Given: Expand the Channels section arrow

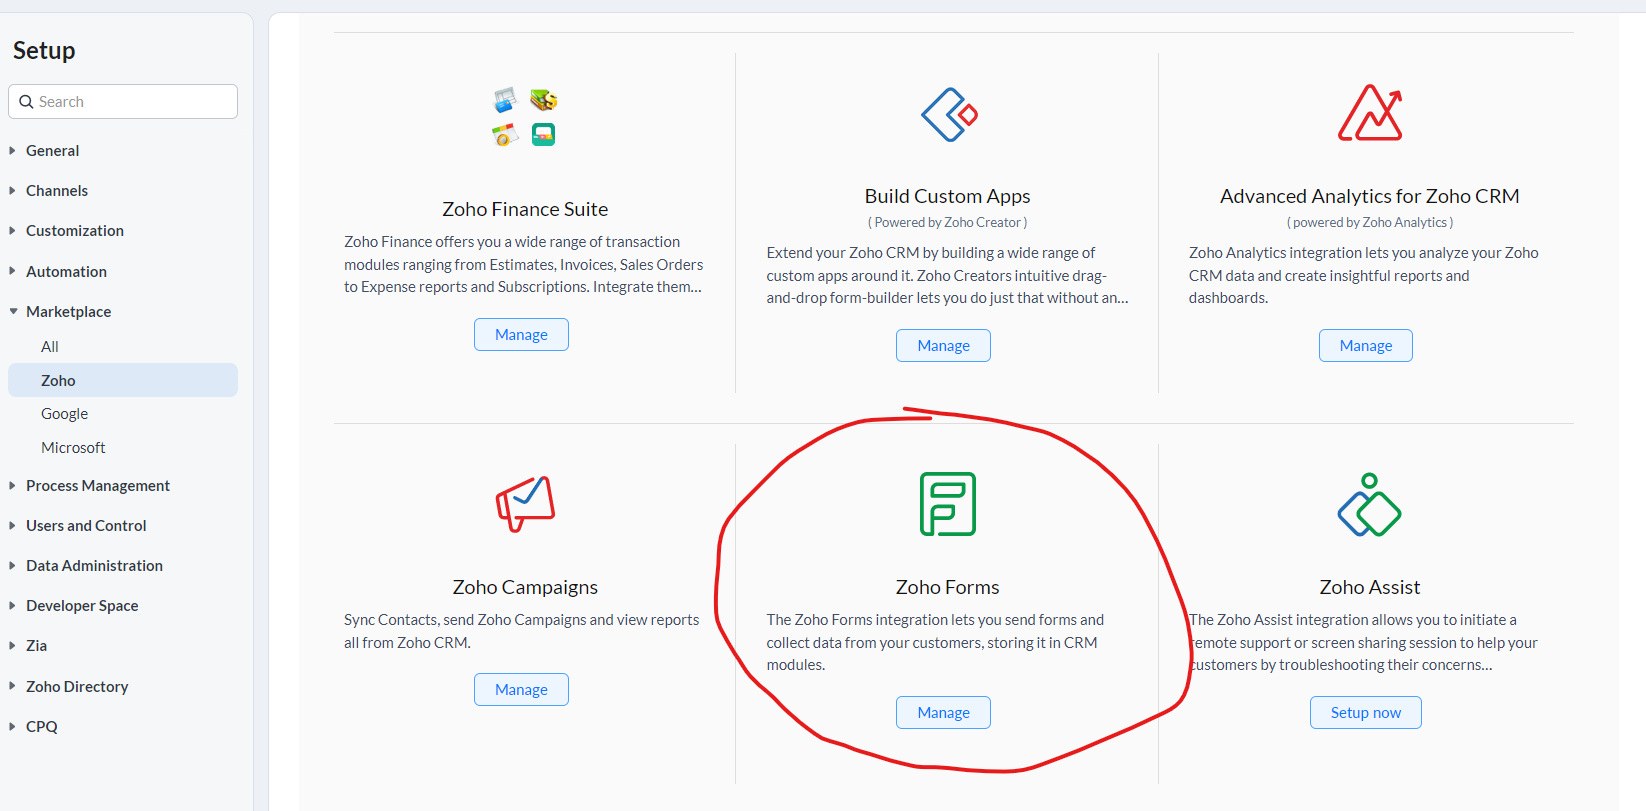Looking at the screenshot, I should (x=13, y=191).
